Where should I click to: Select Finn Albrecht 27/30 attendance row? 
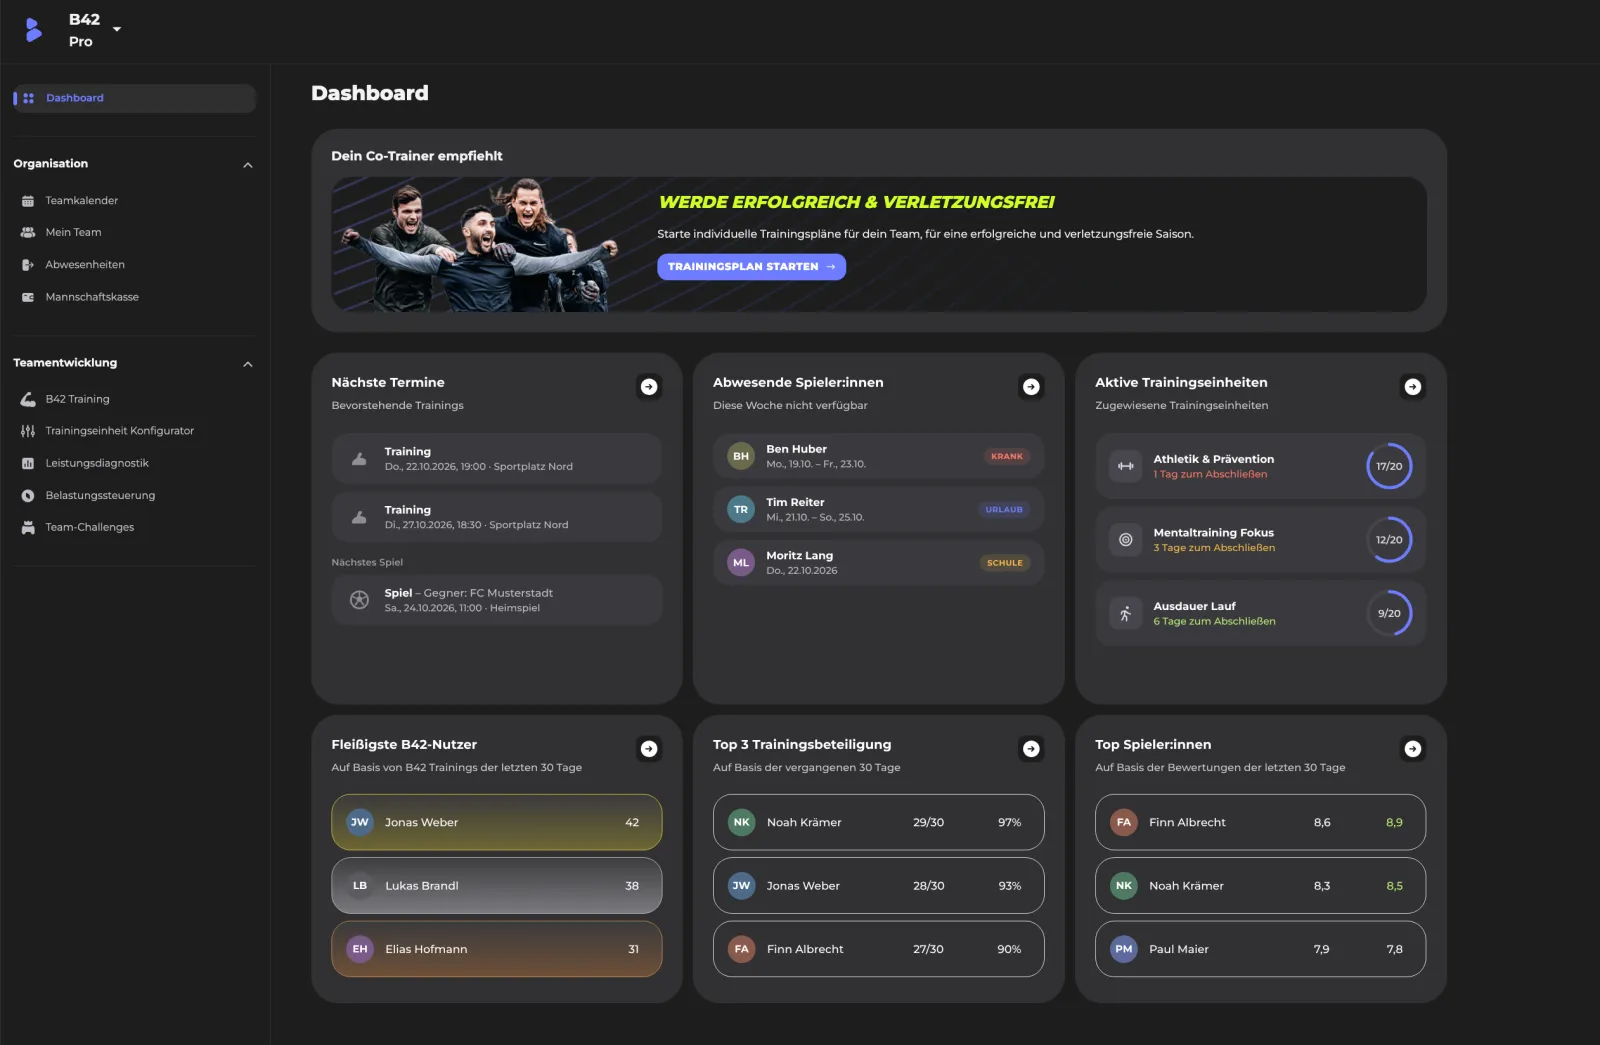coord(879,949)
